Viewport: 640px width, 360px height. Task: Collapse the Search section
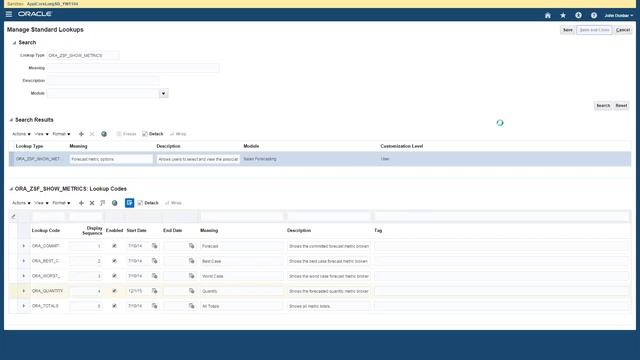click(14, 43)
